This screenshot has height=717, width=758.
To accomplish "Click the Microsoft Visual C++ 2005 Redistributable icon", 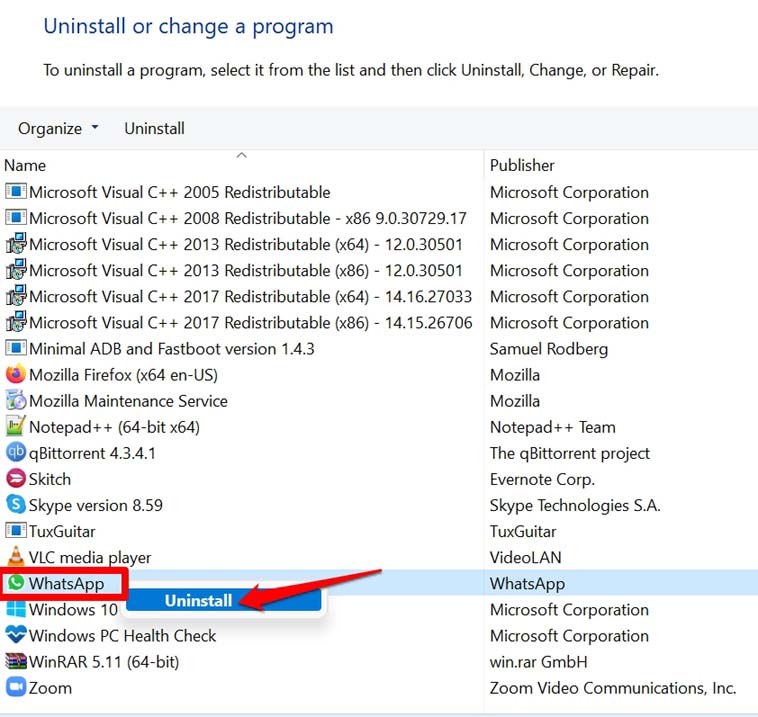I will pyautogui.click(x=15, y=191).
